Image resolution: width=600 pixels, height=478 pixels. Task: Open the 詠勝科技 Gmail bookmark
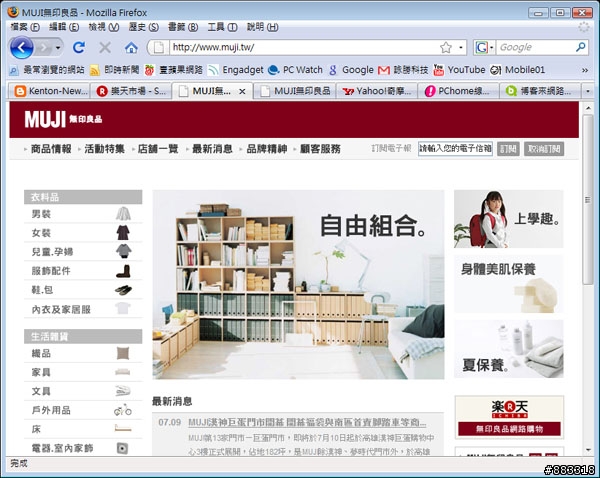point(403,70)
